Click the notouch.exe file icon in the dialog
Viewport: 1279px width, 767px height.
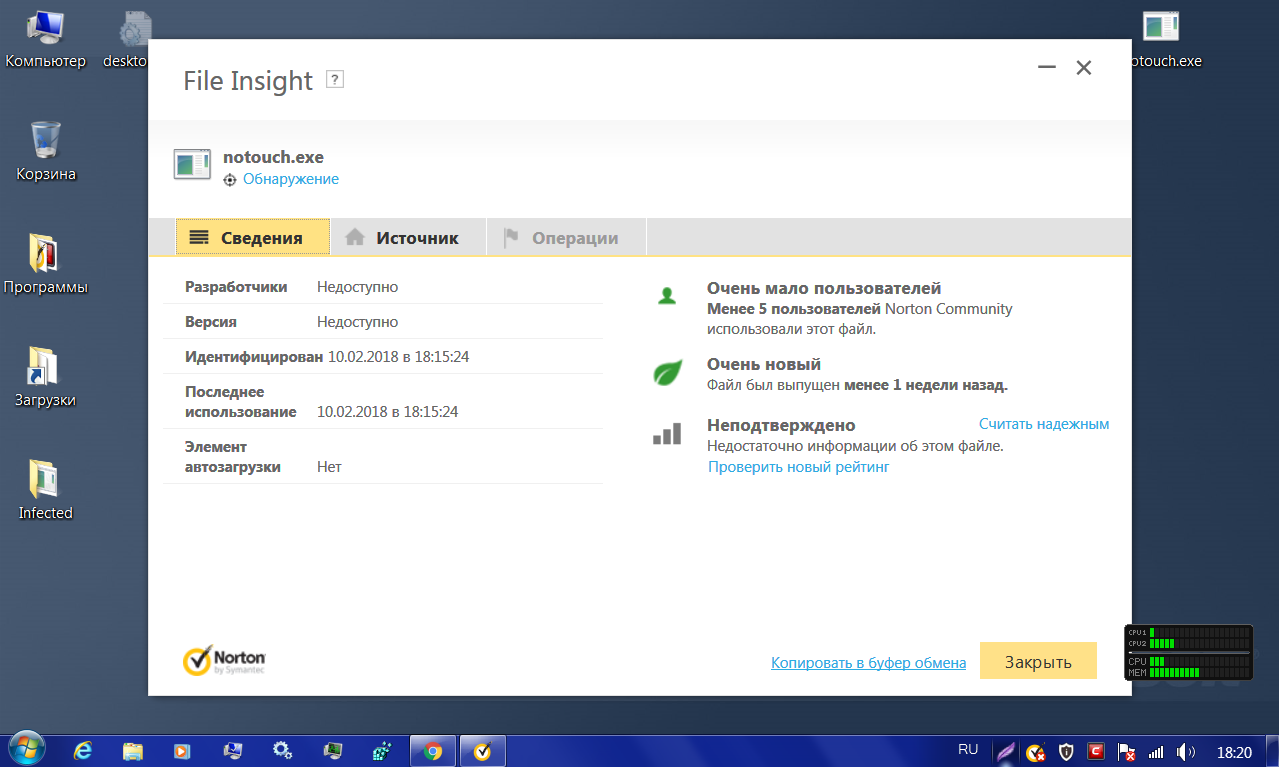[192, 165]
